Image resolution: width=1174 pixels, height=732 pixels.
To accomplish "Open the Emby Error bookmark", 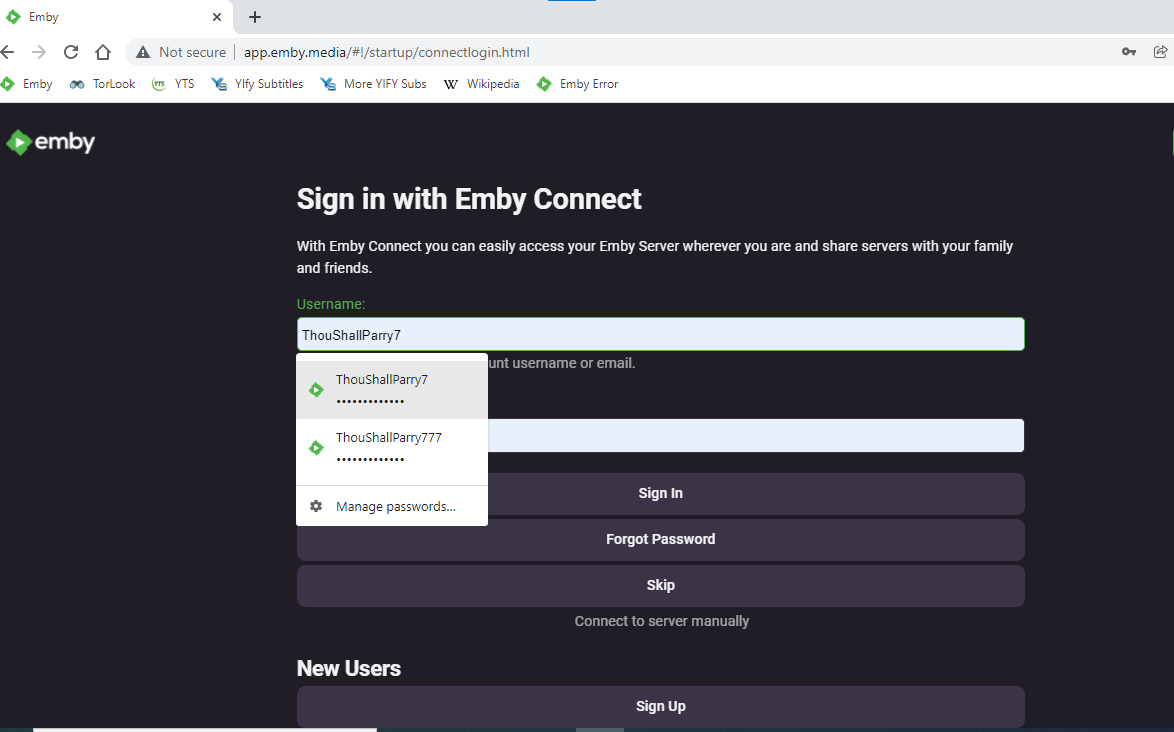I will pos(577,84).
